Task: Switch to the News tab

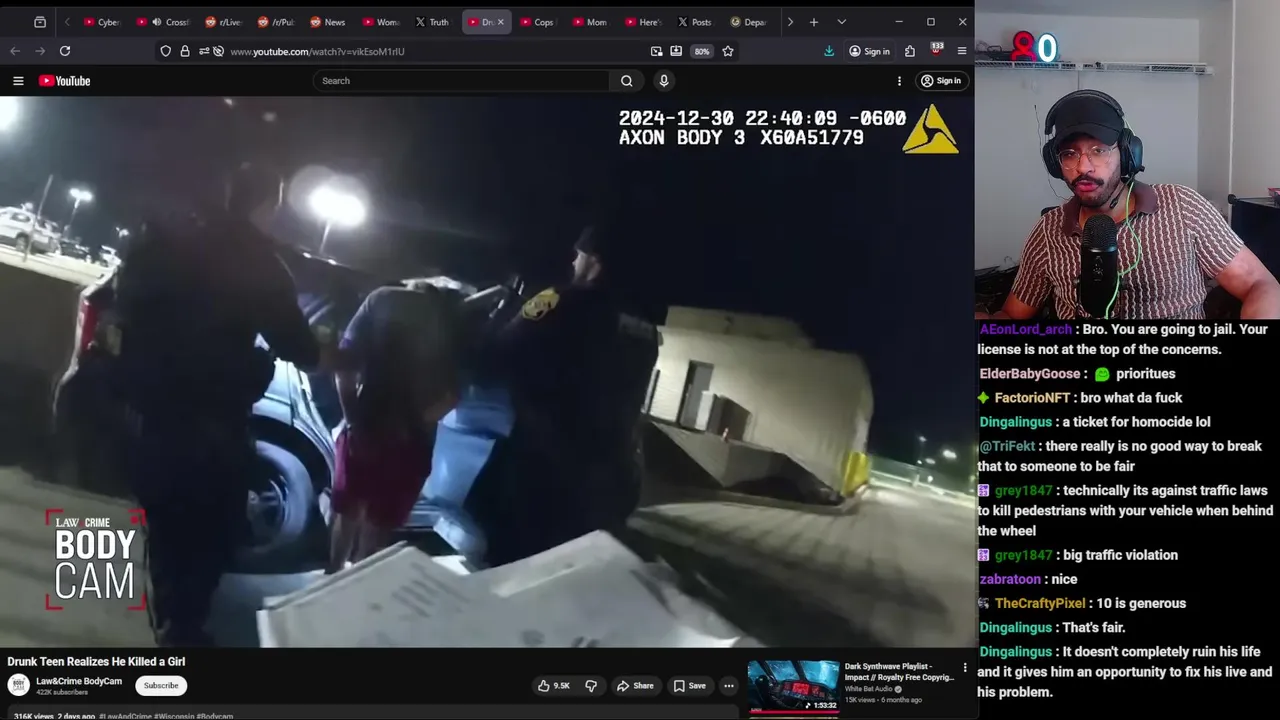Action: tap(328, 22)
